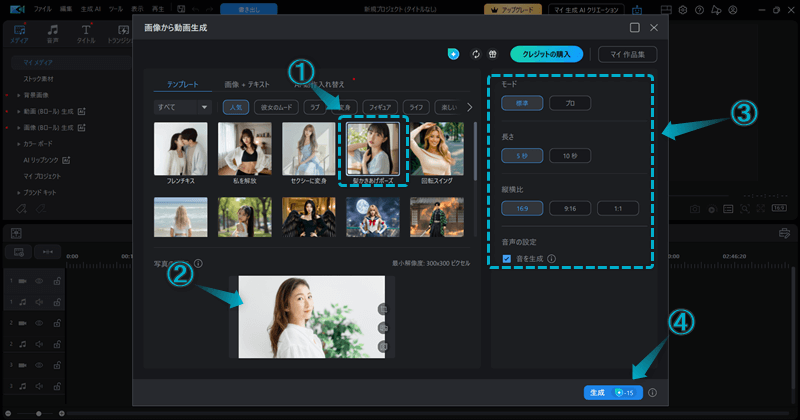800x420 pixels.
Task: Click info icon next to 音を生成
Action: tap(552, 259)
